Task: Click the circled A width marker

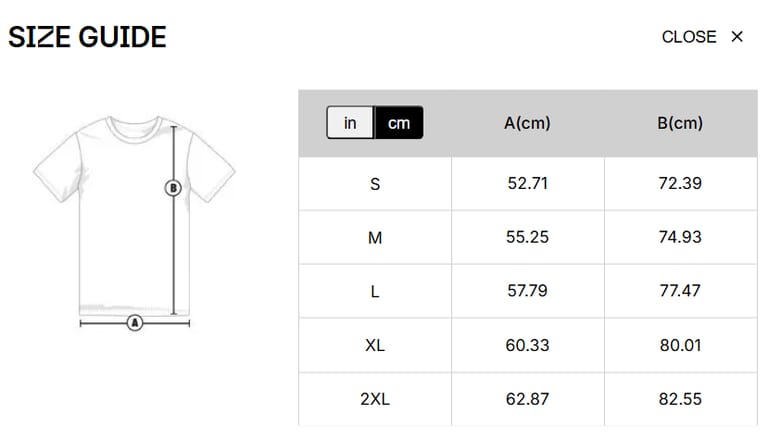Action: [x=135, y=323]
